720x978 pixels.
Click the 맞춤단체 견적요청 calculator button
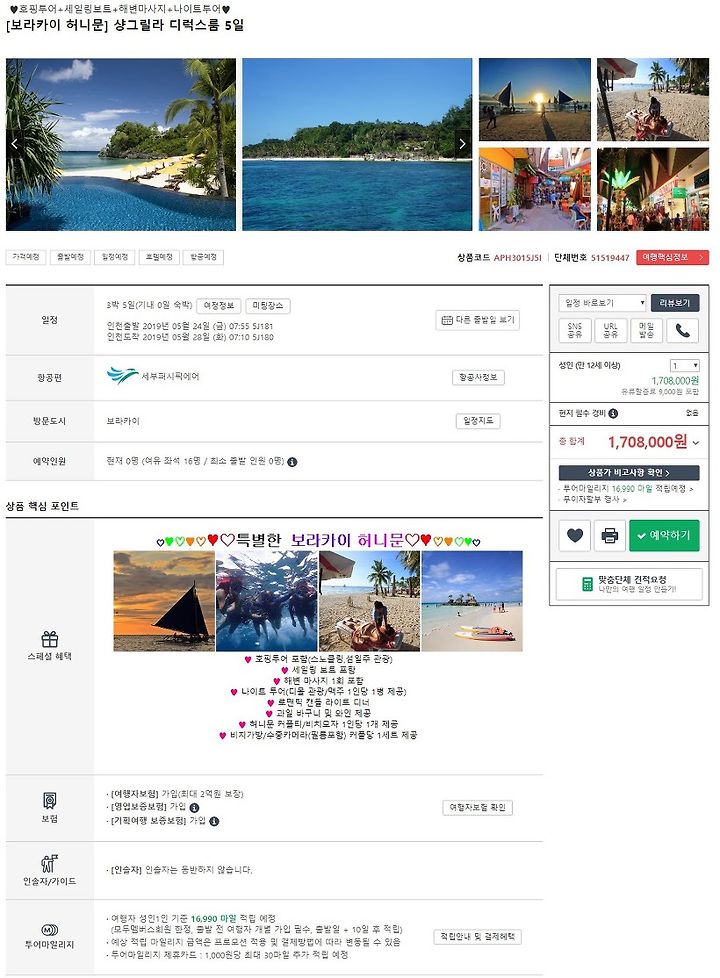click(629, 584)
